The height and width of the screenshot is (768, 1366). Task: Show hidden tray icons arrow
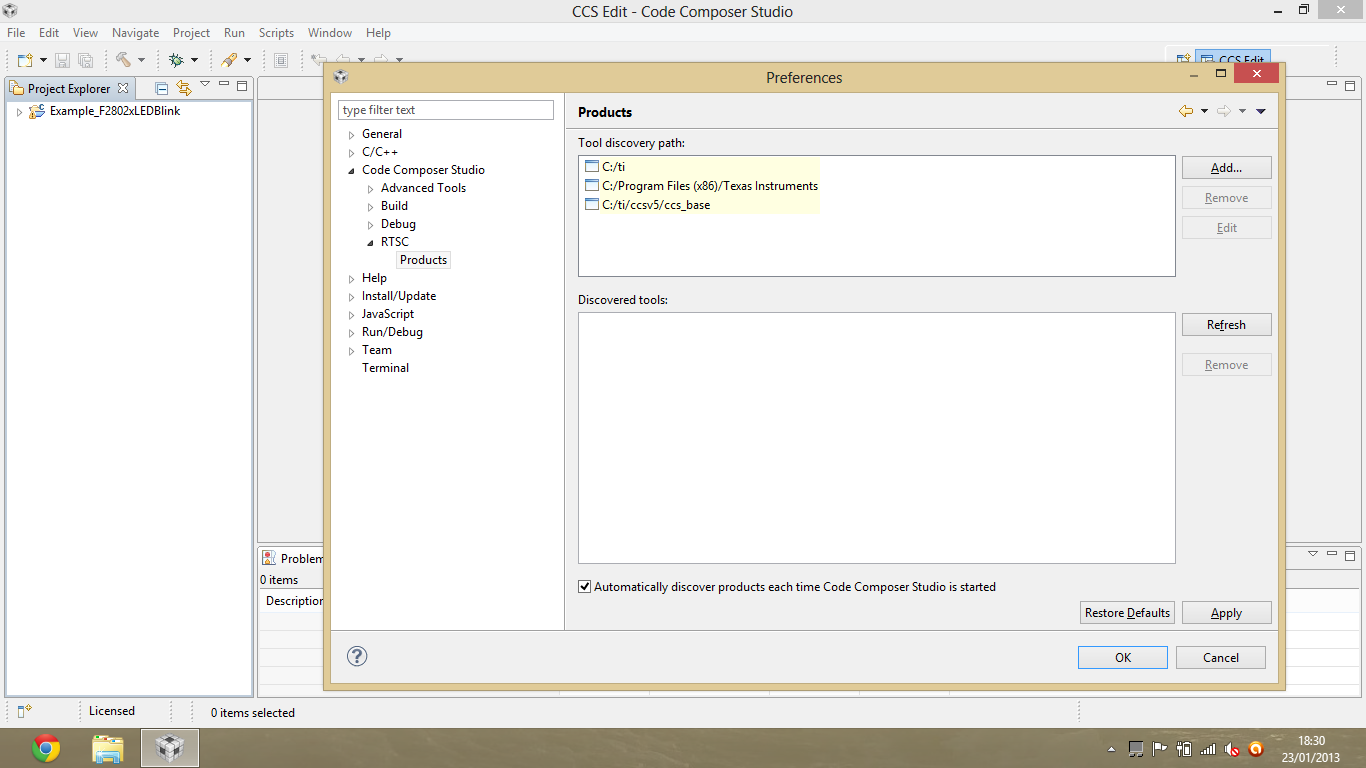[x=1111, y=749]
